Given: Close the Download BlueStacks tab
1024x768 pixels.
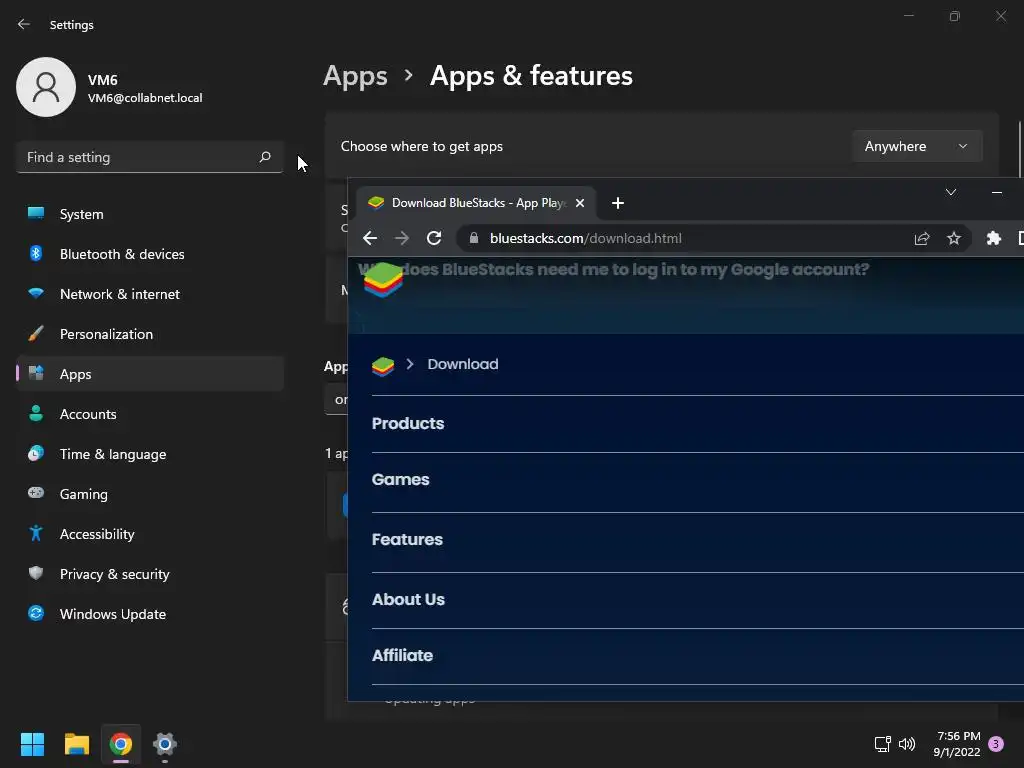Looking at the screenshot, I should coord(579,203).
